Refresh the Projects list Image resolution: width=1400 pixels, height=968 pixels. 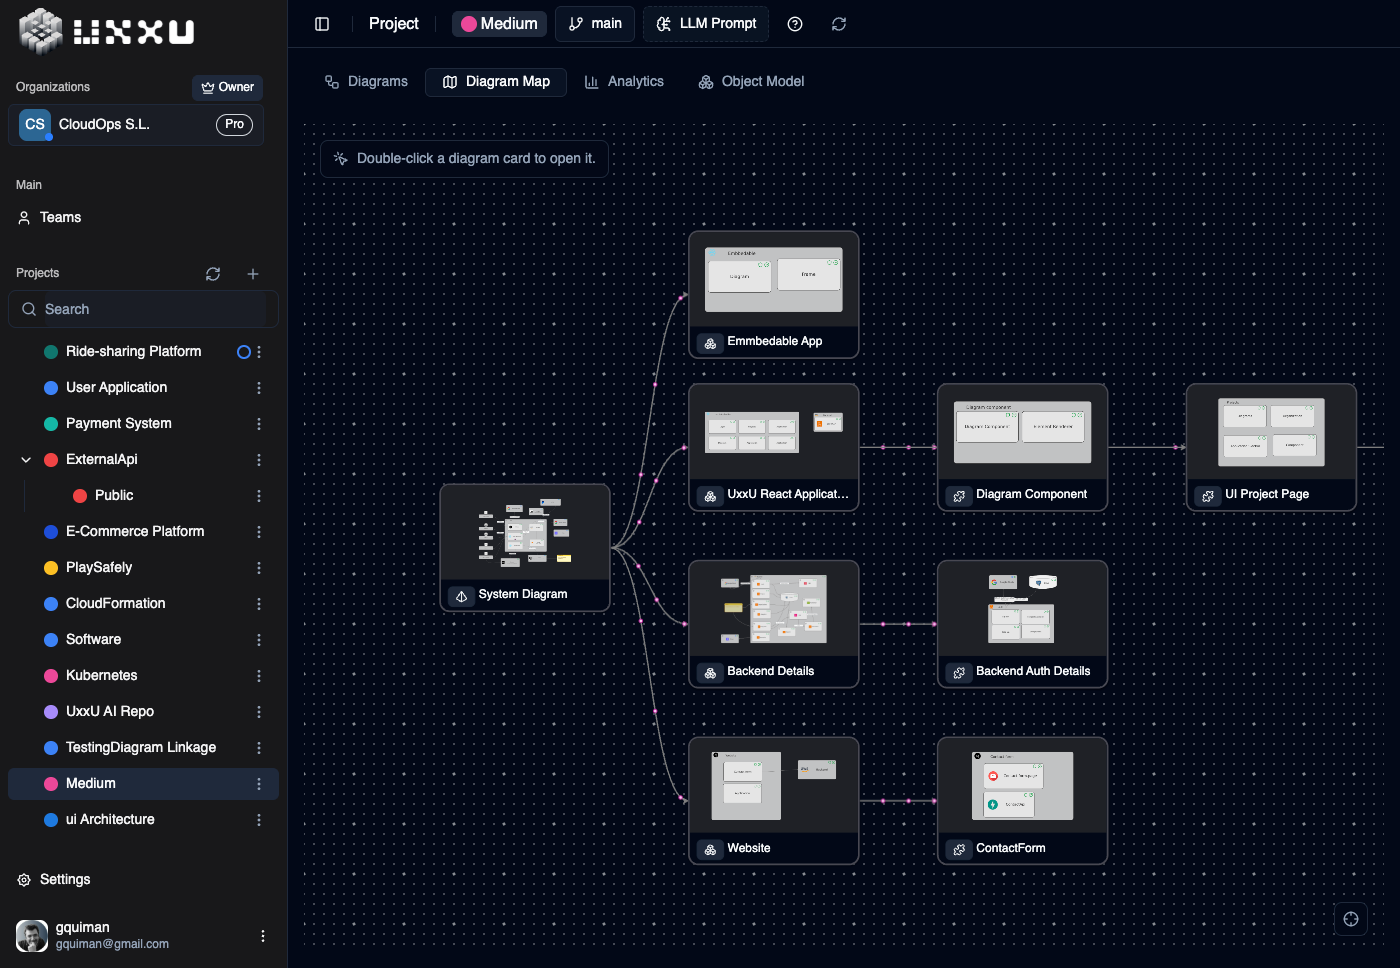[213, 274]
